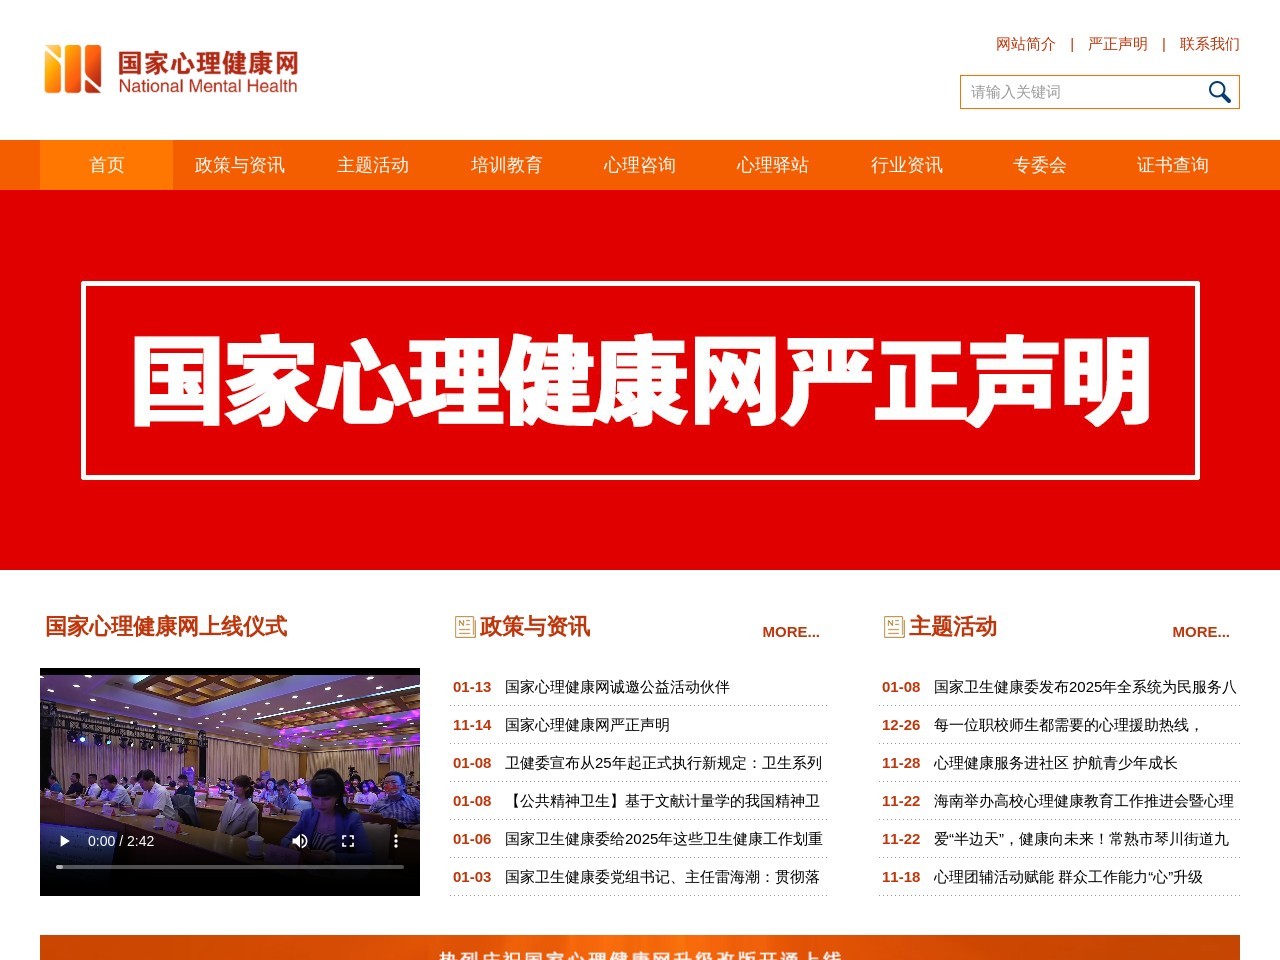Open article 心理团辅活动赋能 群众工作能力

coord(1068,877)
